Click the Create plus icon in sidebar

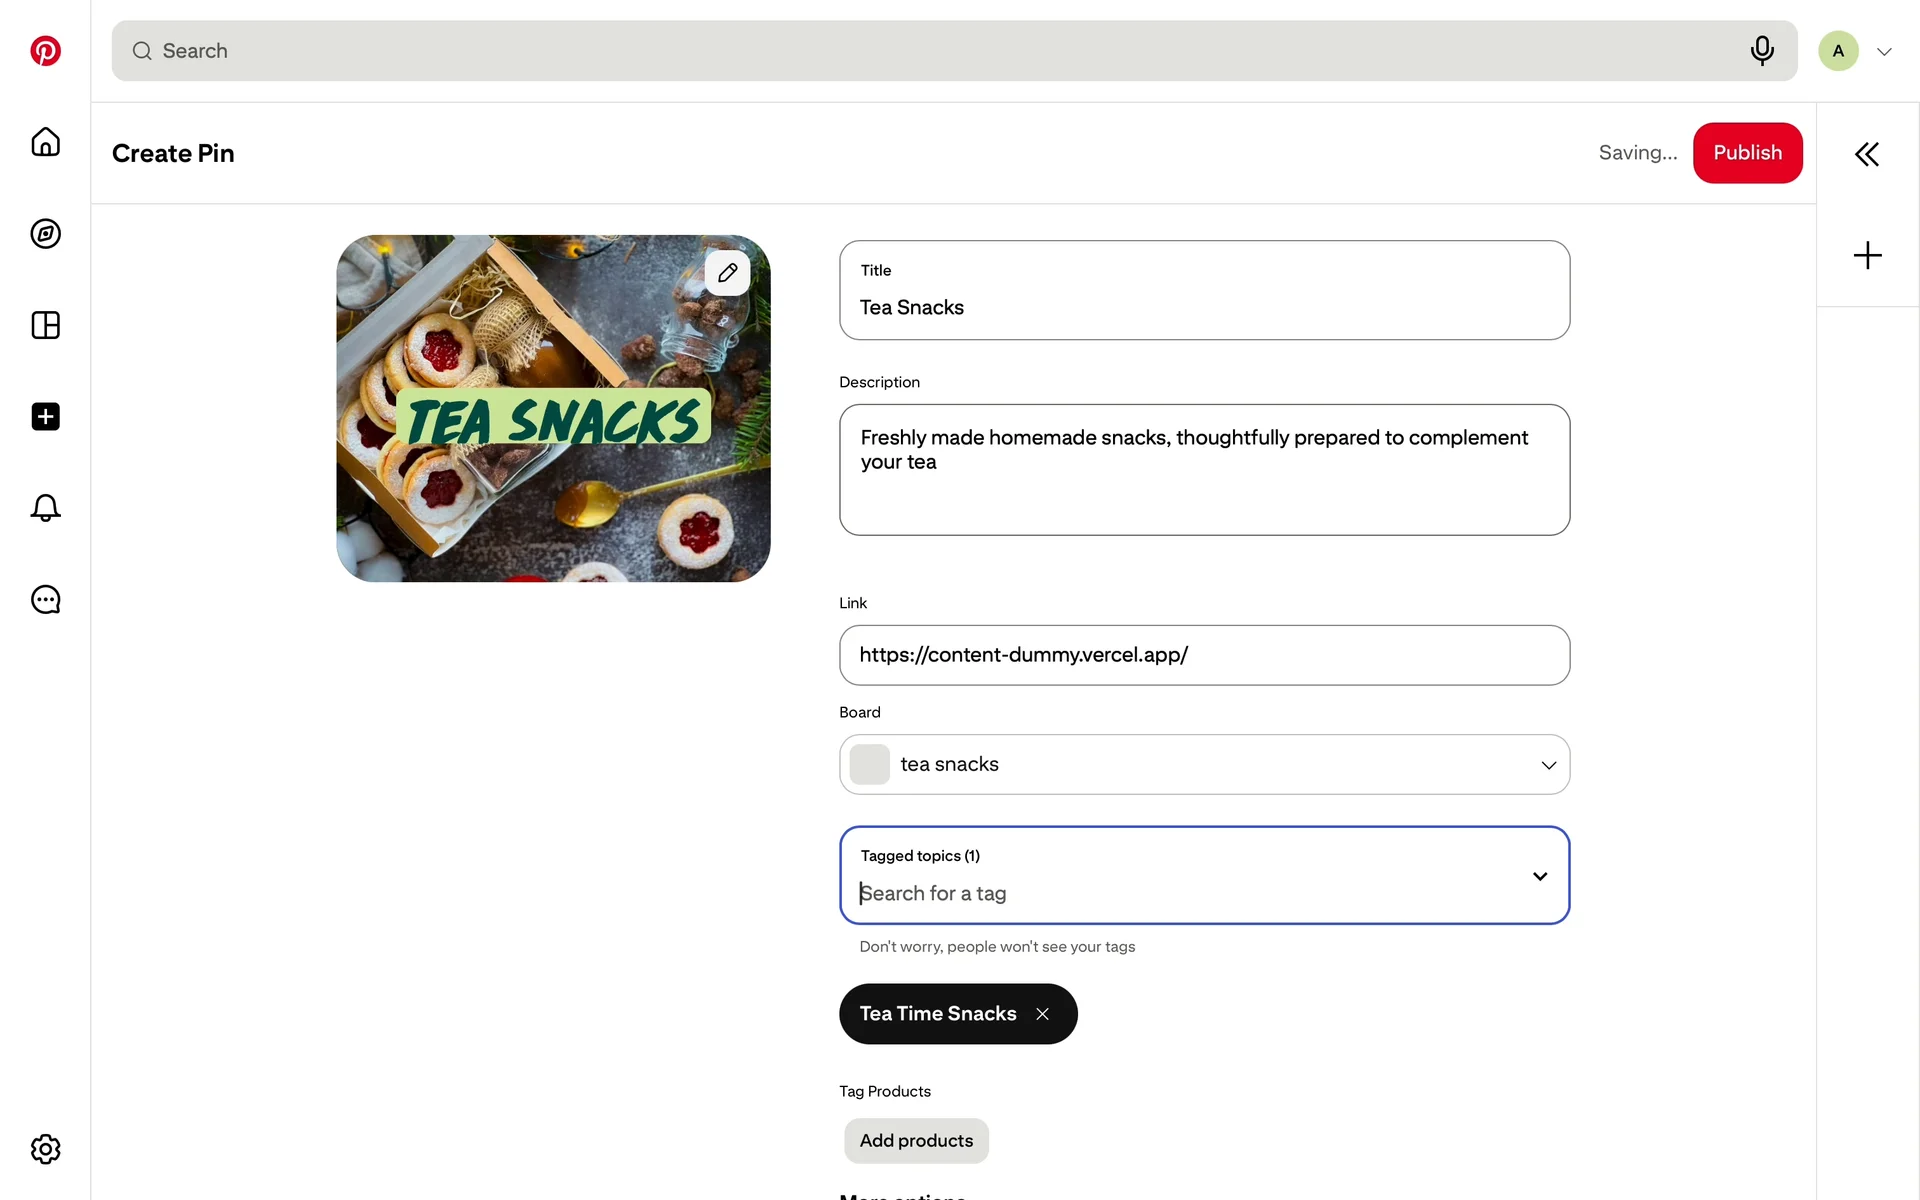45,416
